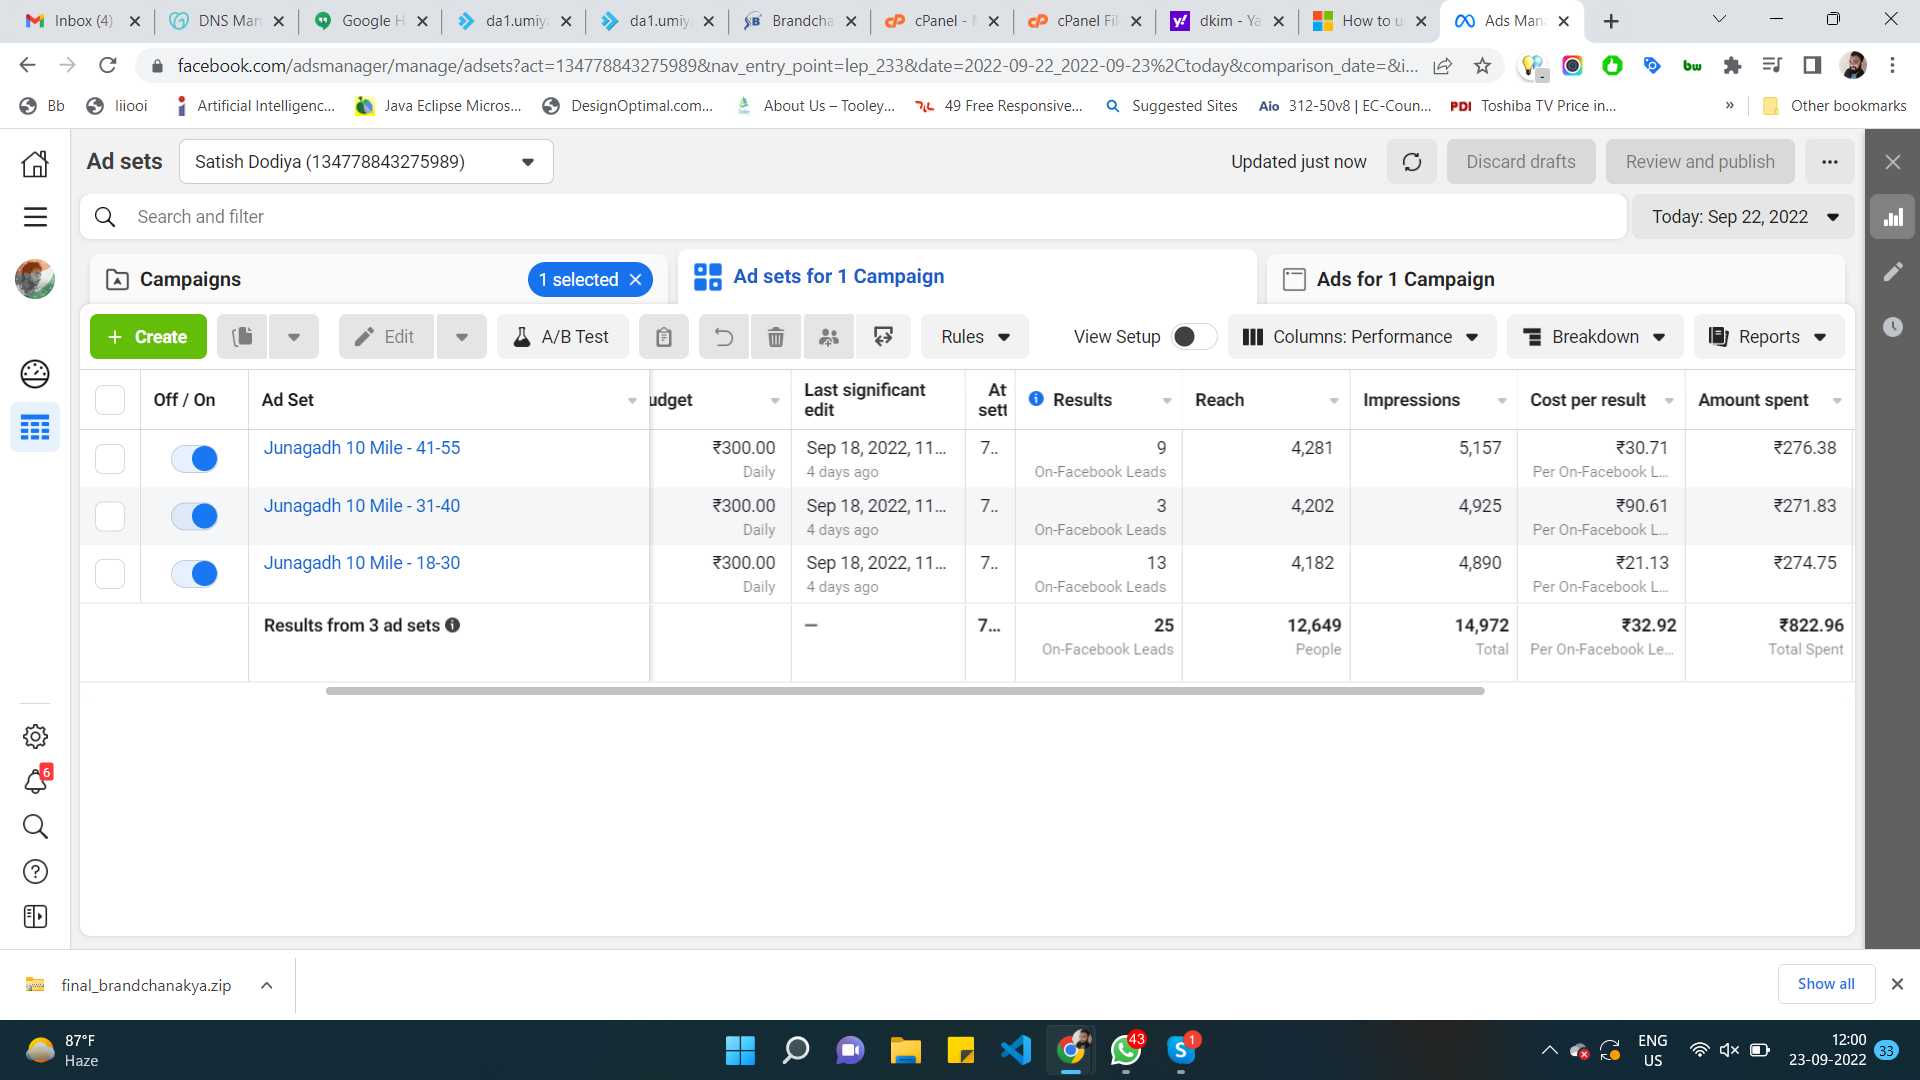Turn off Junagadh 10 Mile - 31-40 ad set
1920x1080 pixels.
194,517
